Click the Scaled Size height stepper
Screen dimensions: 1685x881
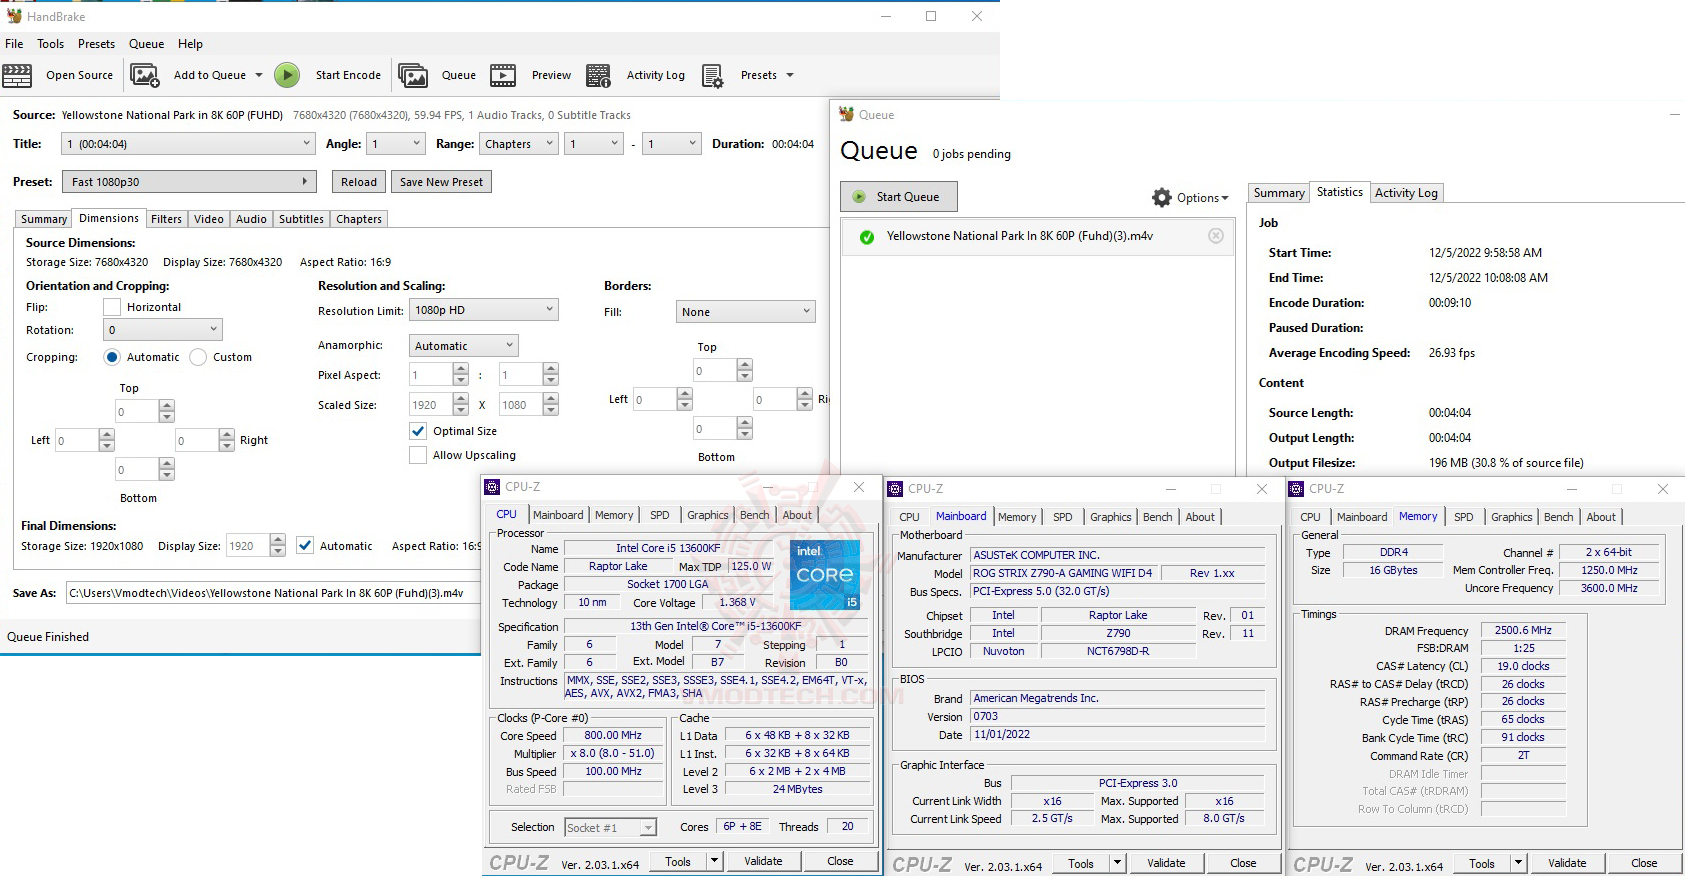coord(551,405)
